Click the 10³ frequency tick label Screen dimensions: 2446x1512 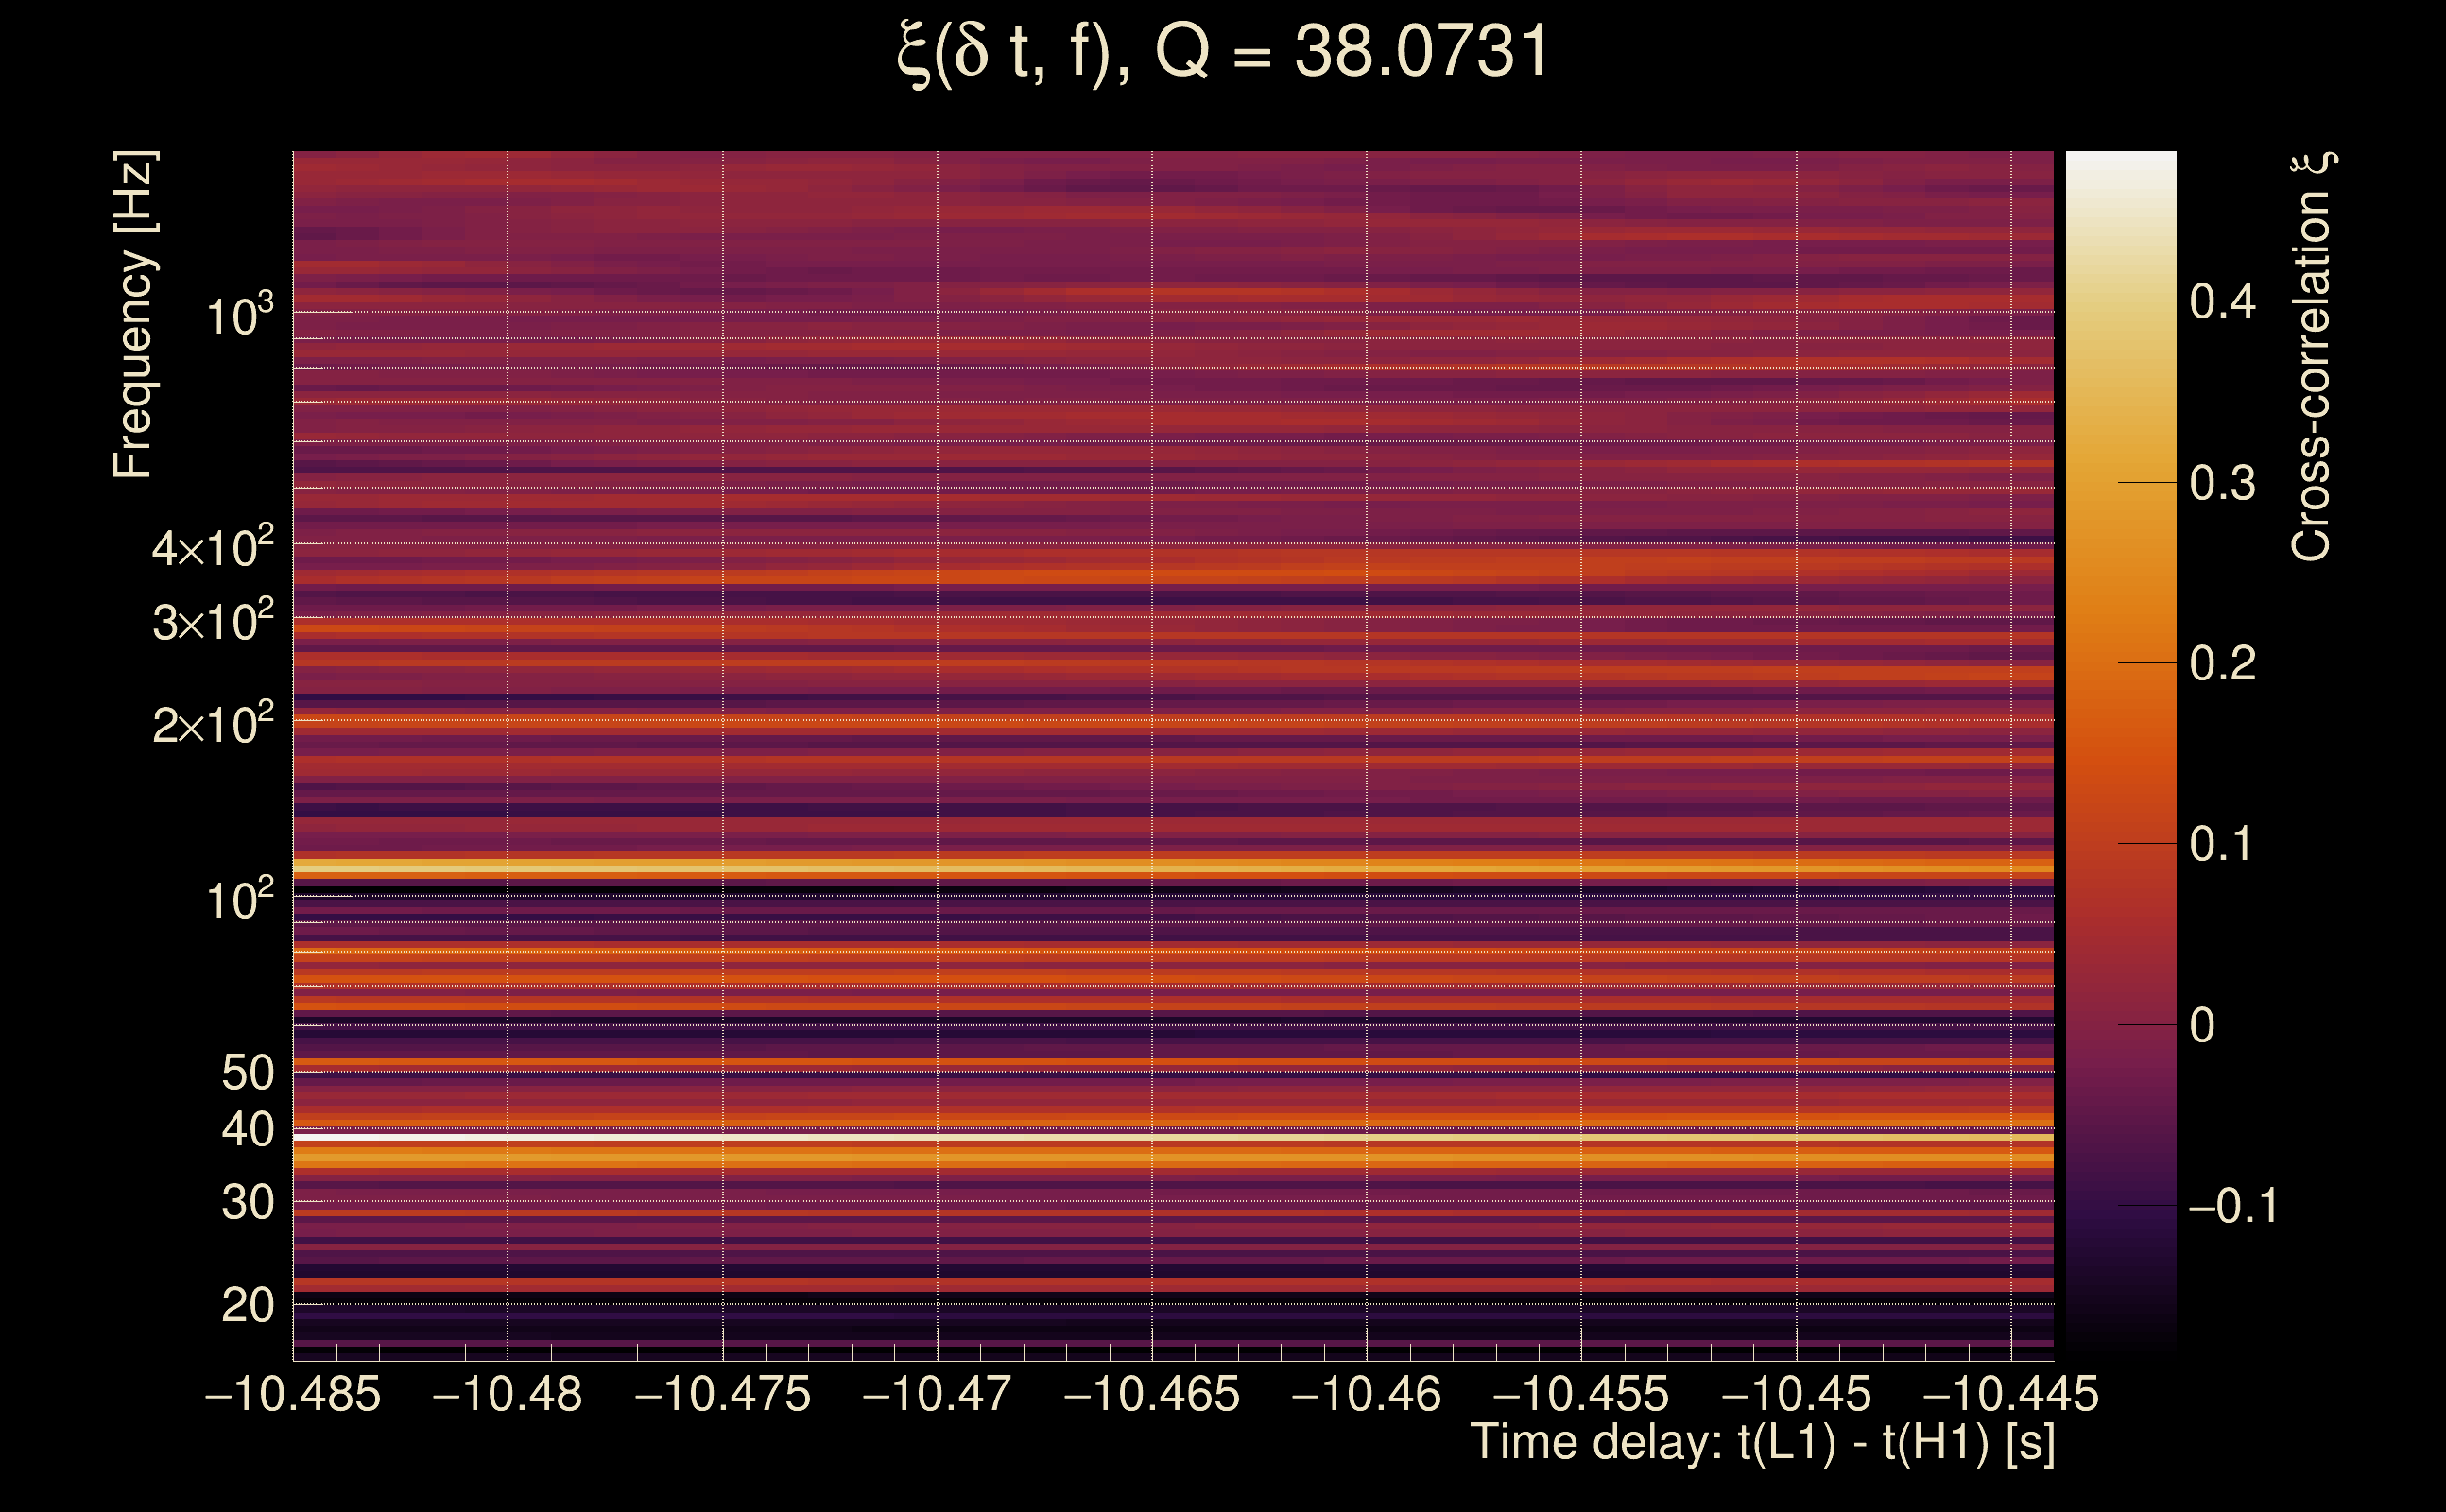(x=239, y=316)
